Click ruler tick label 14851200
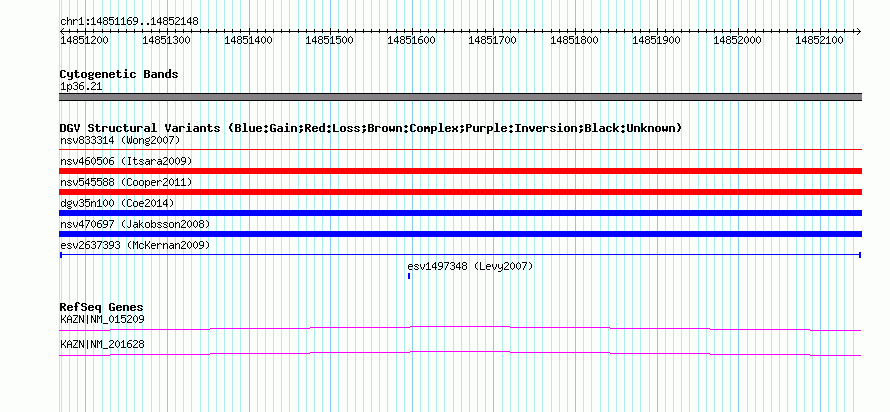The width and height of the screenshot is (890, 412). pyautogui.click(x=85, y=40)
